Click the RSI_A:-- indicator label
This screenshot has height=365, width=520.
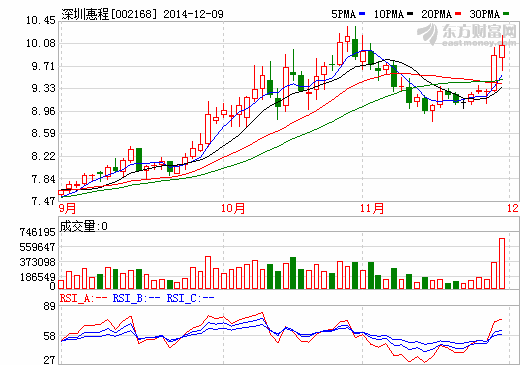click(83, 298)
